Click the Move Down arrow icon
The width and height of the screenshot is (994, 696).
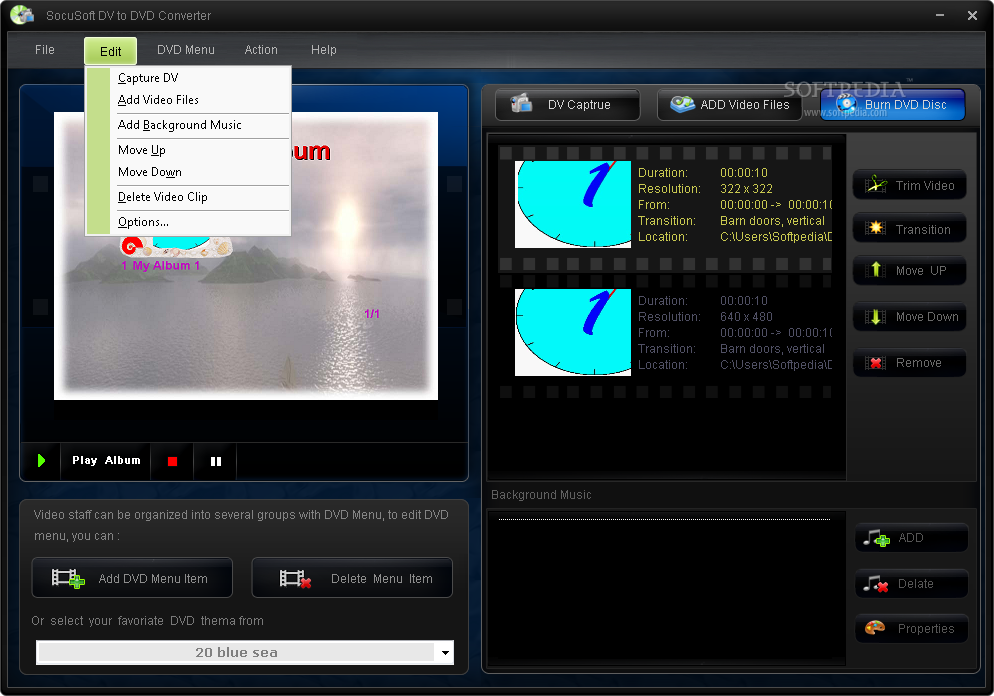(876, 317)
